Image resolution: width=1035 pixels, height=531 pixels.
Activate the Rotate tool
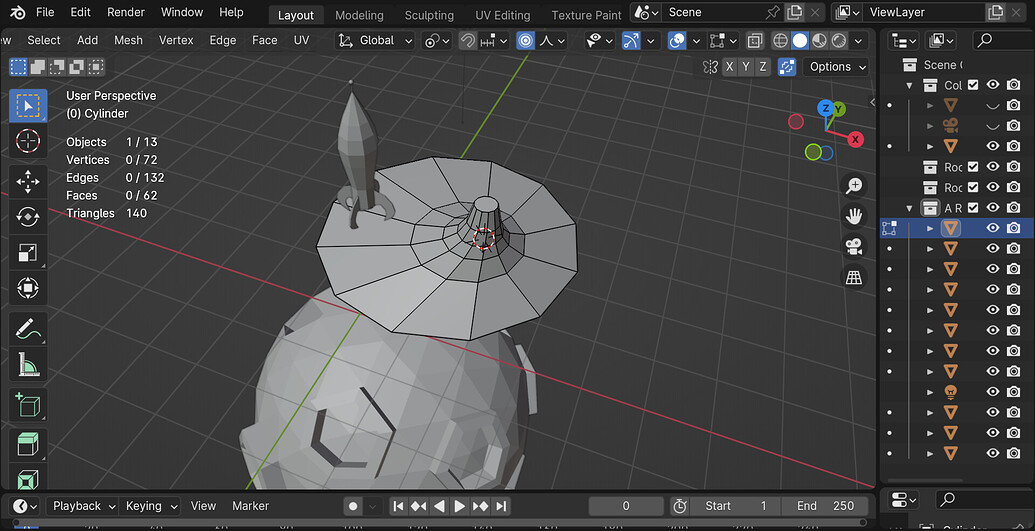[28, 217]
